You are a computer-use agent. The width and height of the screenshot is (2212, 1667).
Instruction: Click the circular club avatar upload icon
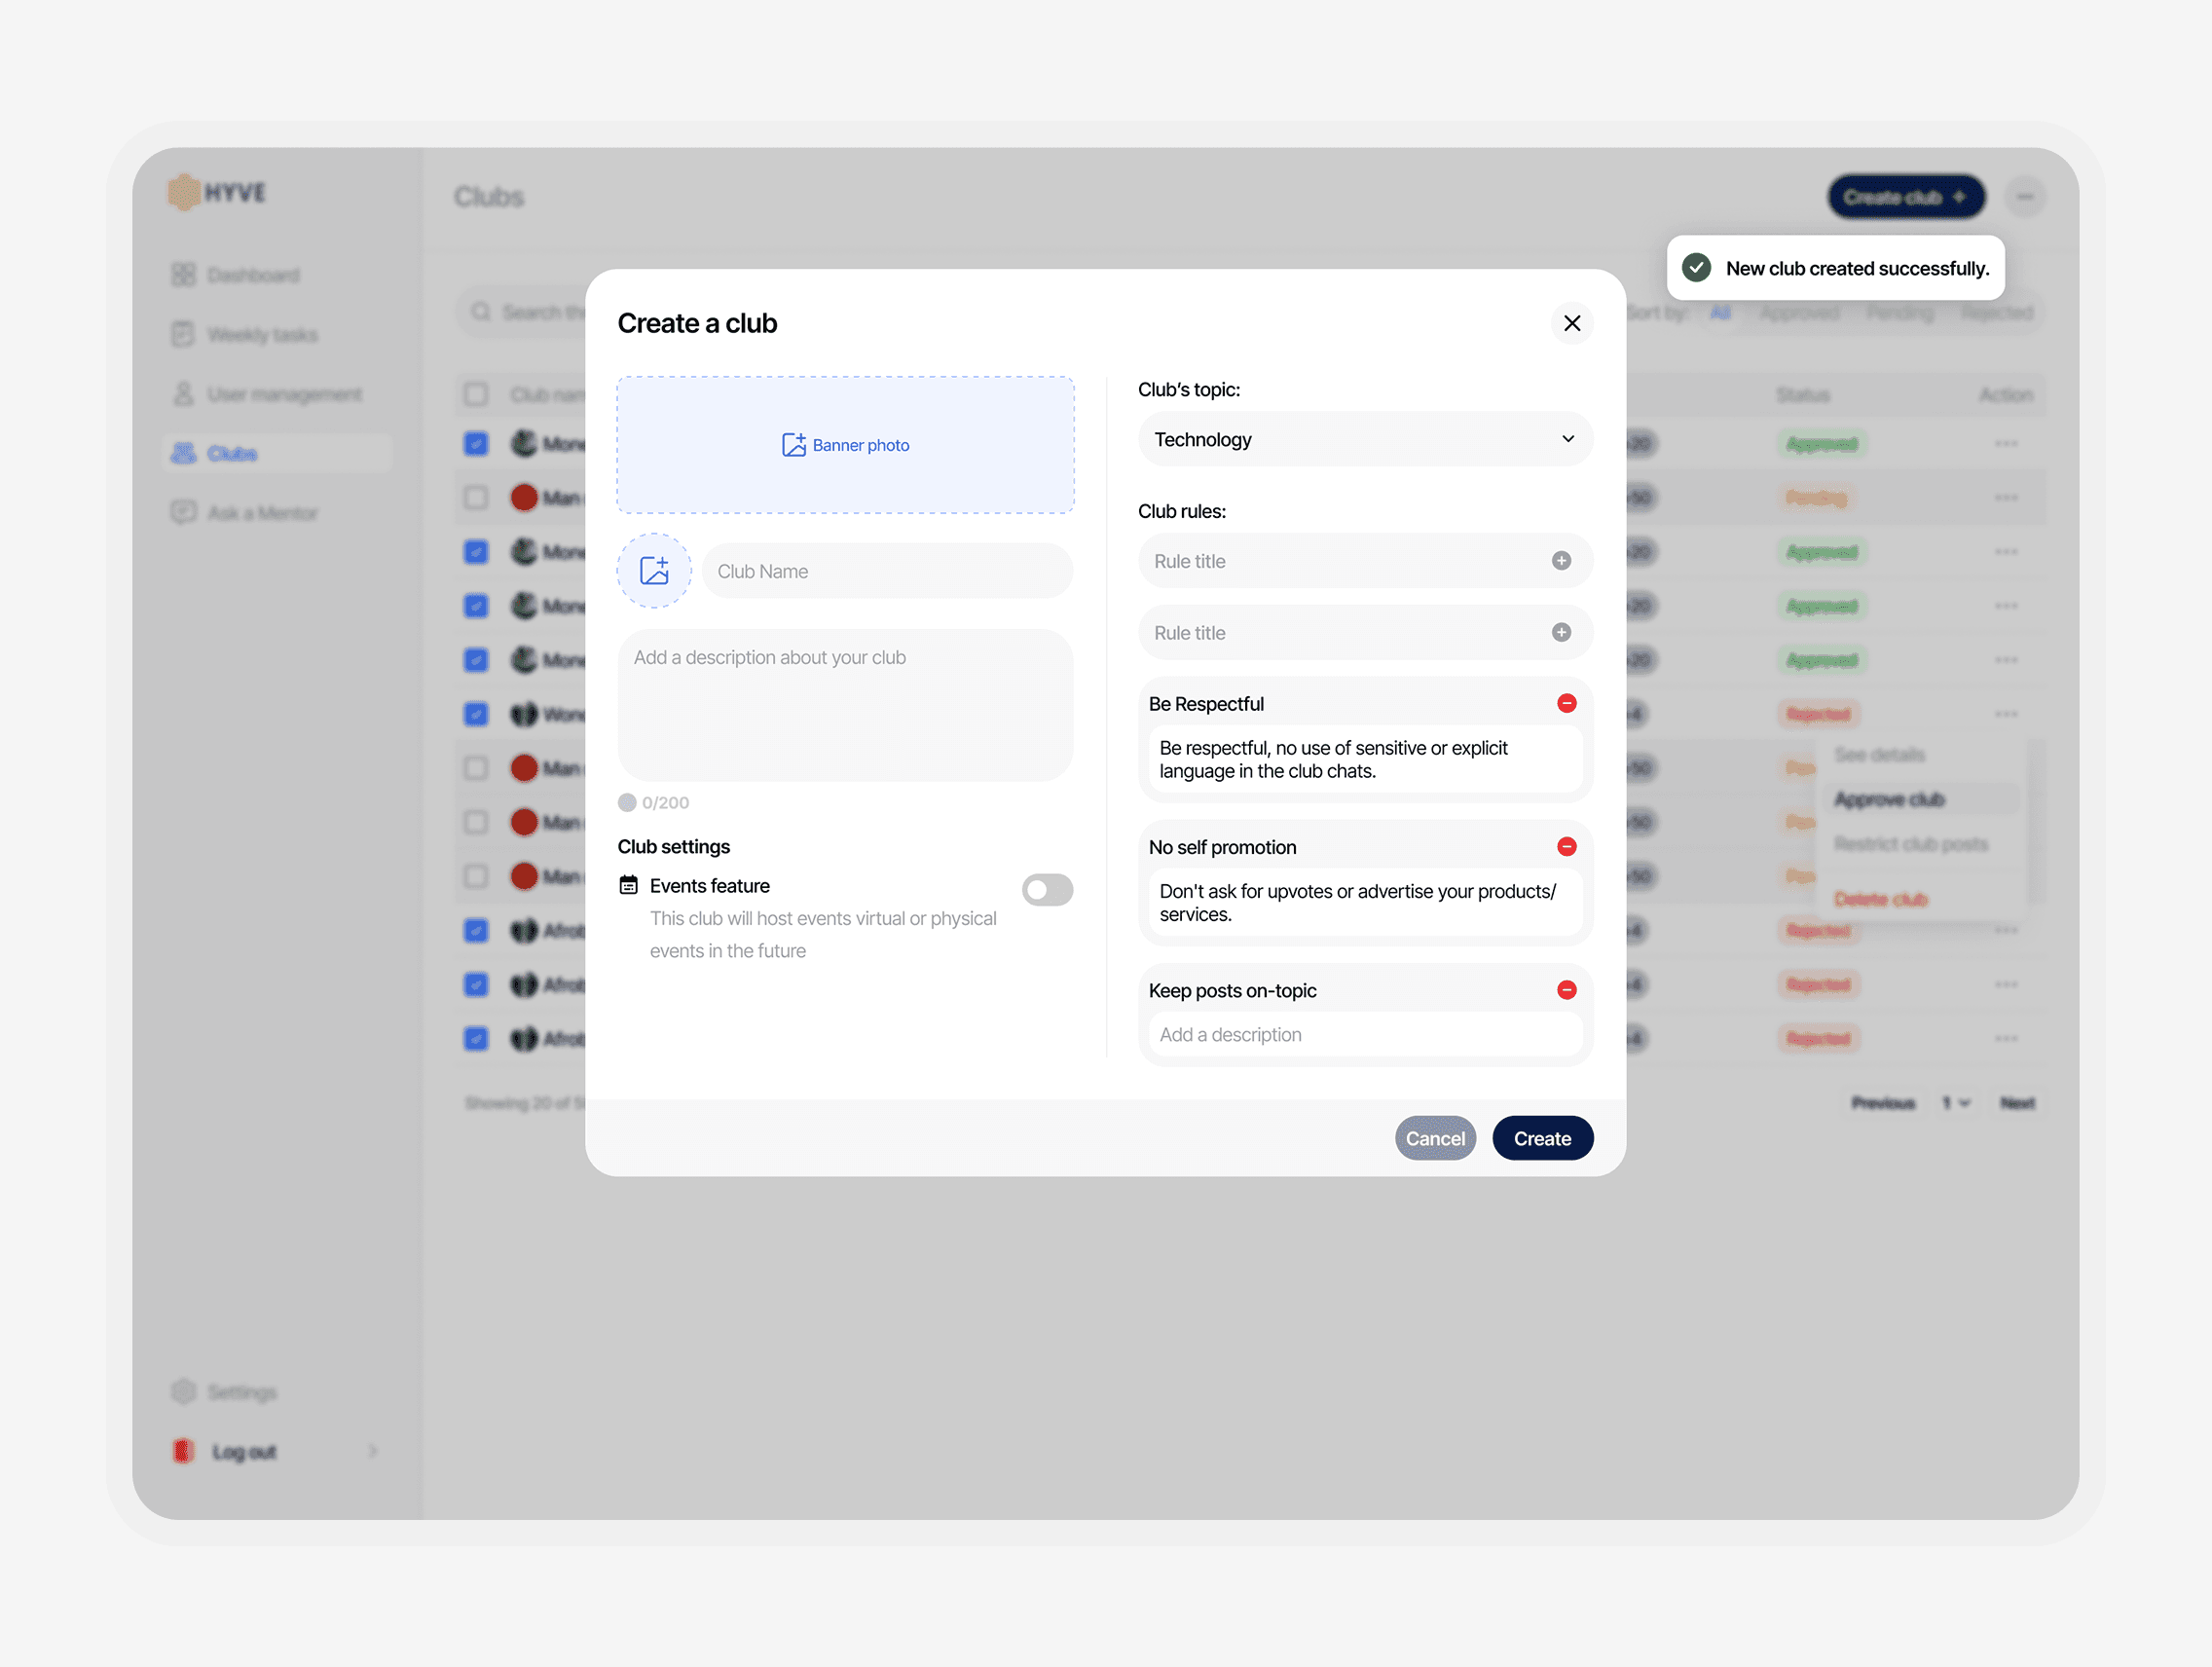(655, 570)
